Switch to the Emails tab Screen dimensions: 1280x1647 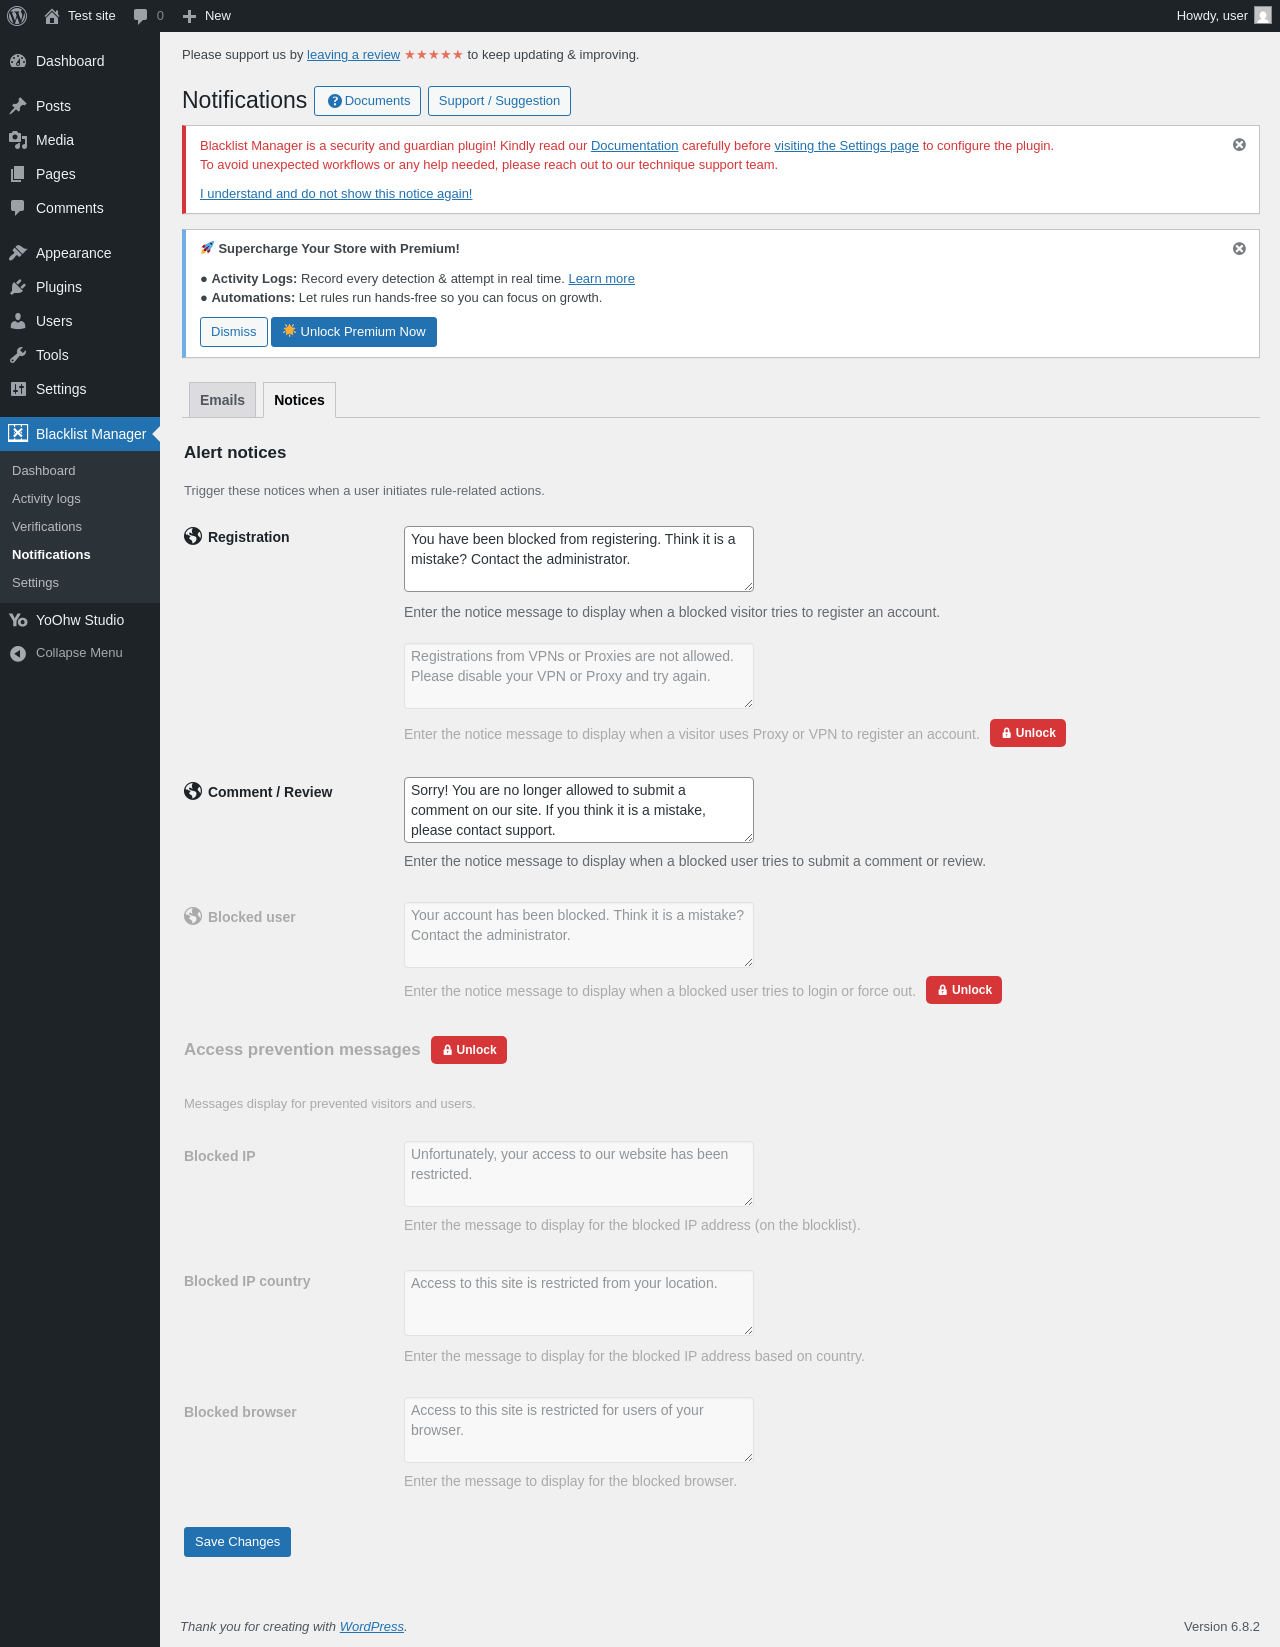(222, 400)
